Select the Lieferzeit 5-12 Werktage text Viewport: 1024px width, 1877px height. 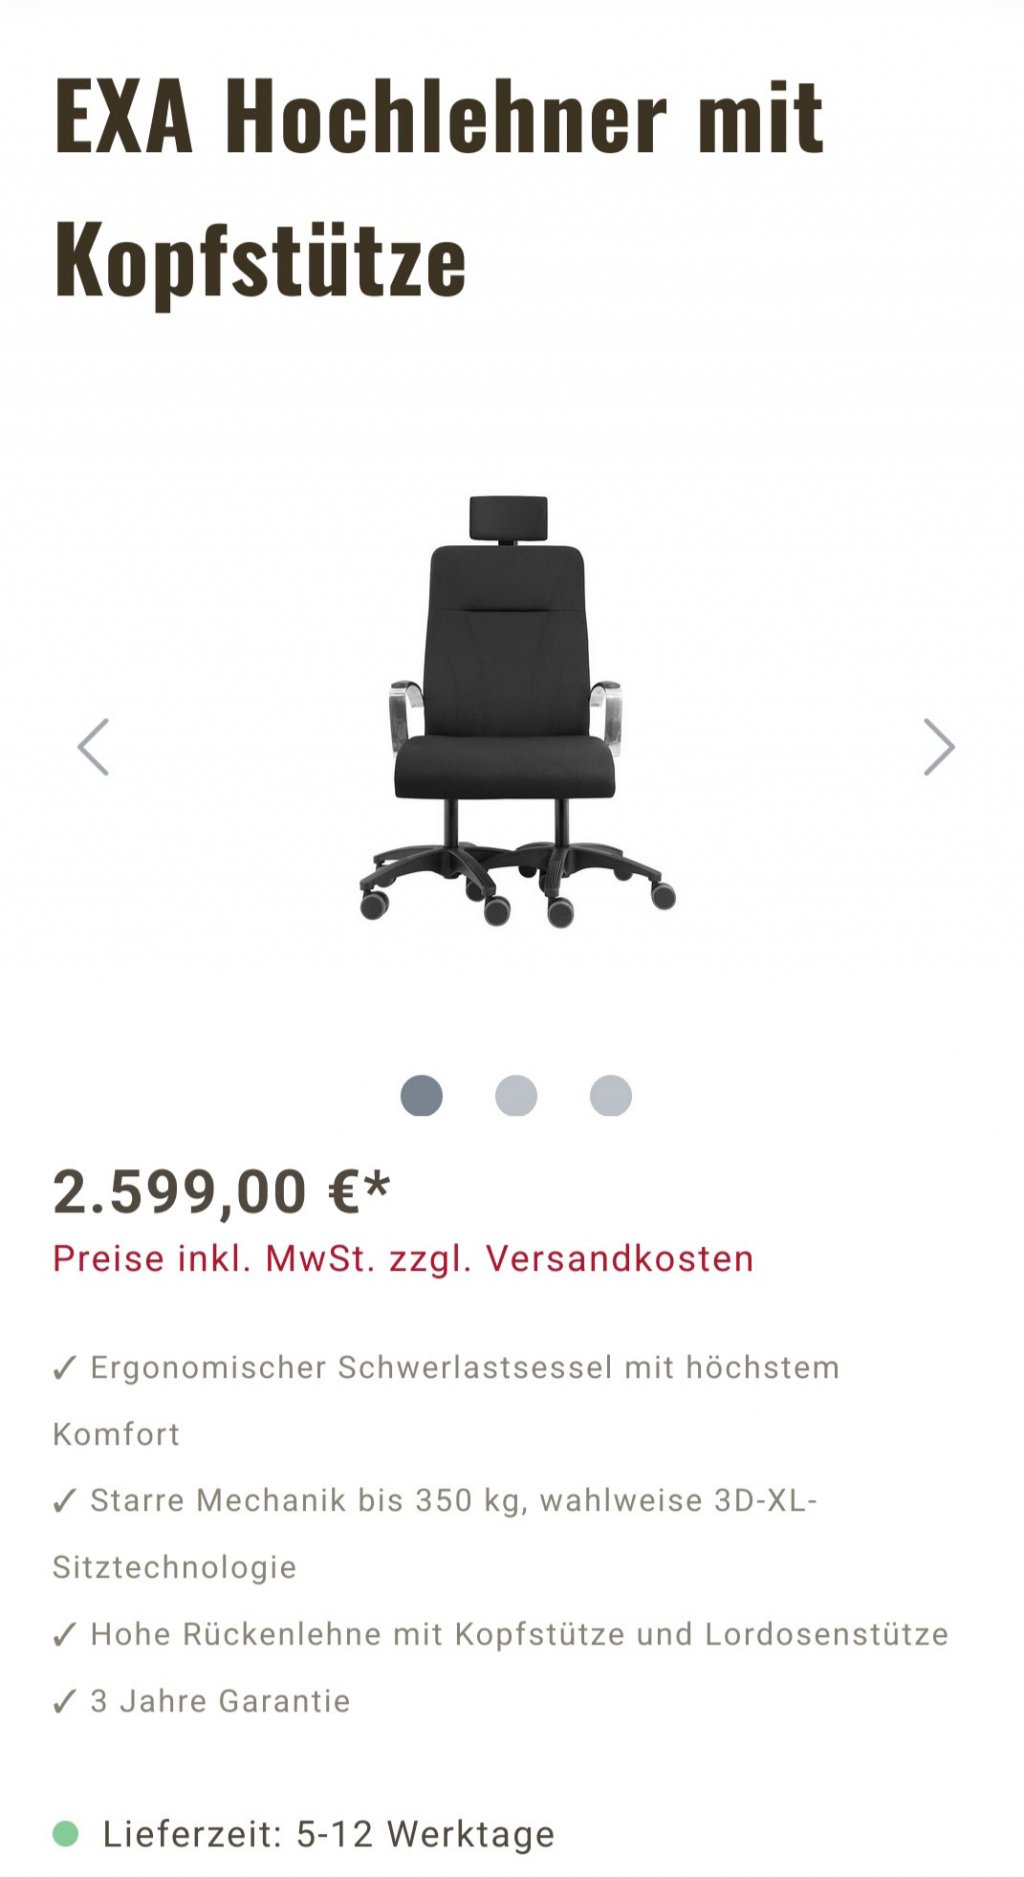(x=328, y=1834)
